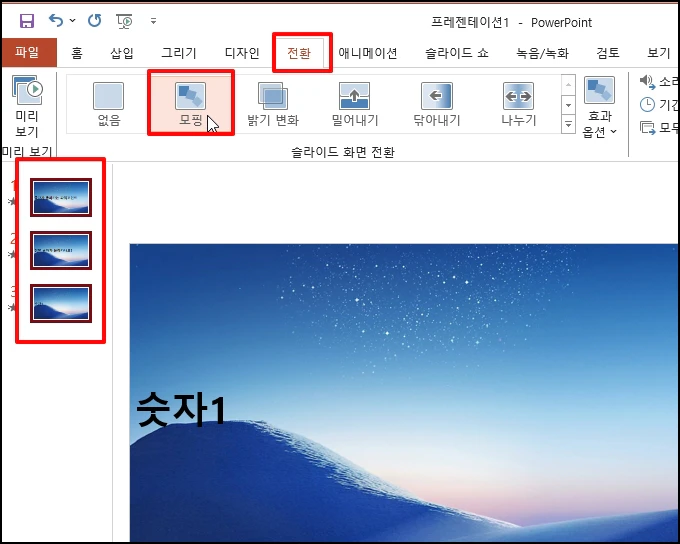Select the 없음 transition
The width and height of the screenshot is (680, 544).
coord(108,104)
